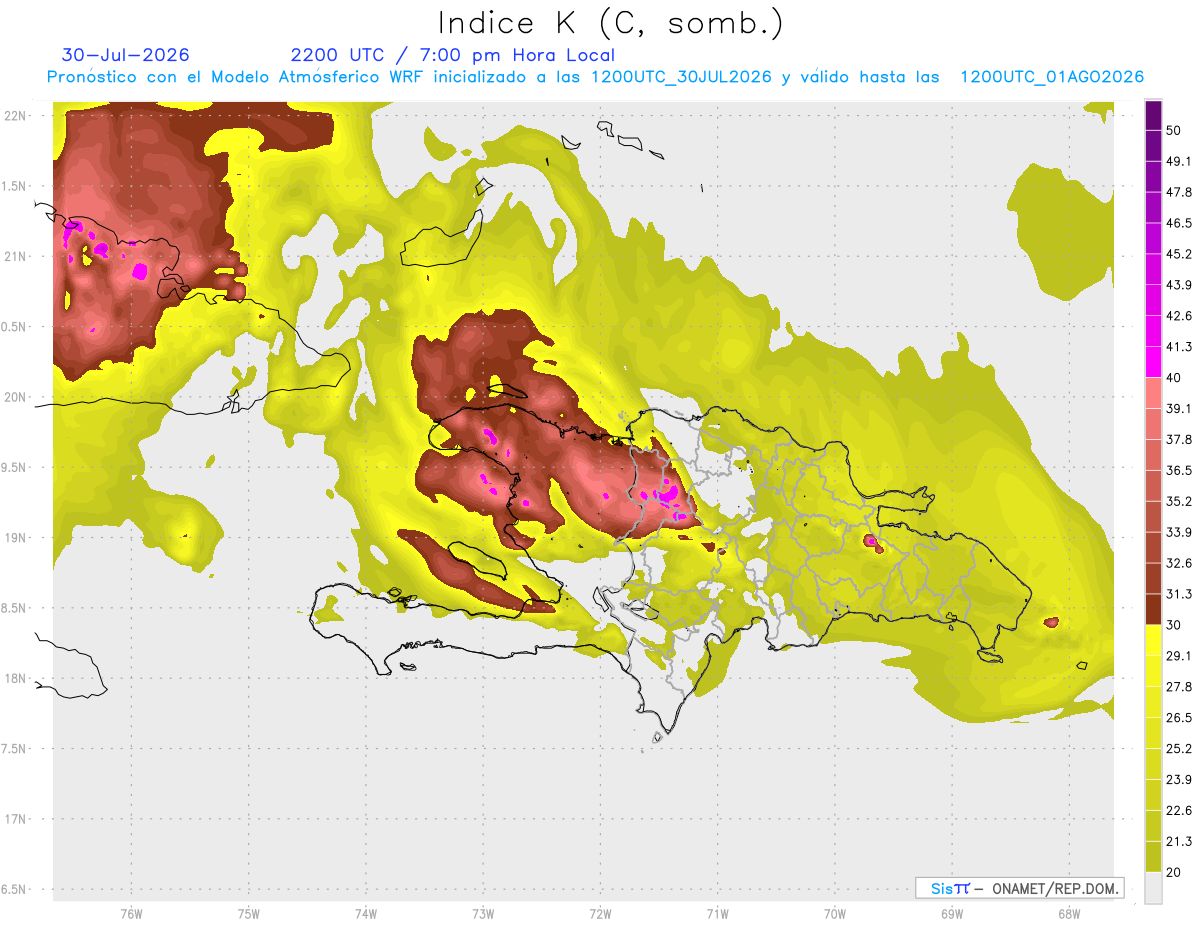
Task: Click the colorbar value "33.9"
Action: [1179, 532]
